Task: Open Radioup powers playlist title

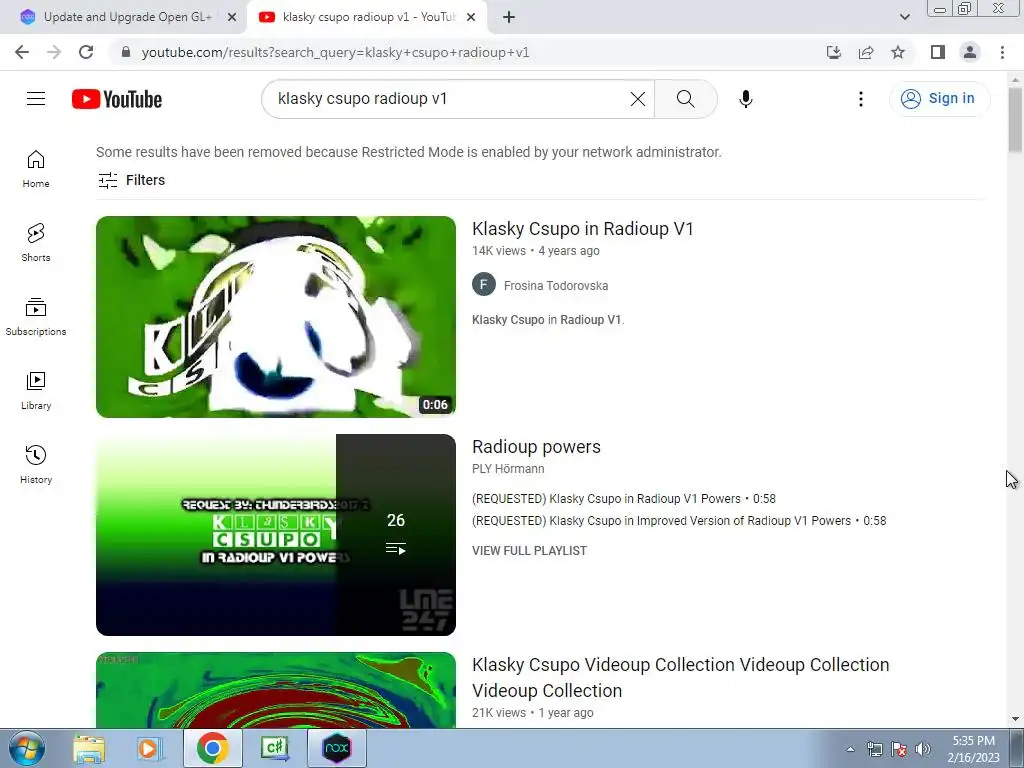Action: 536,447
